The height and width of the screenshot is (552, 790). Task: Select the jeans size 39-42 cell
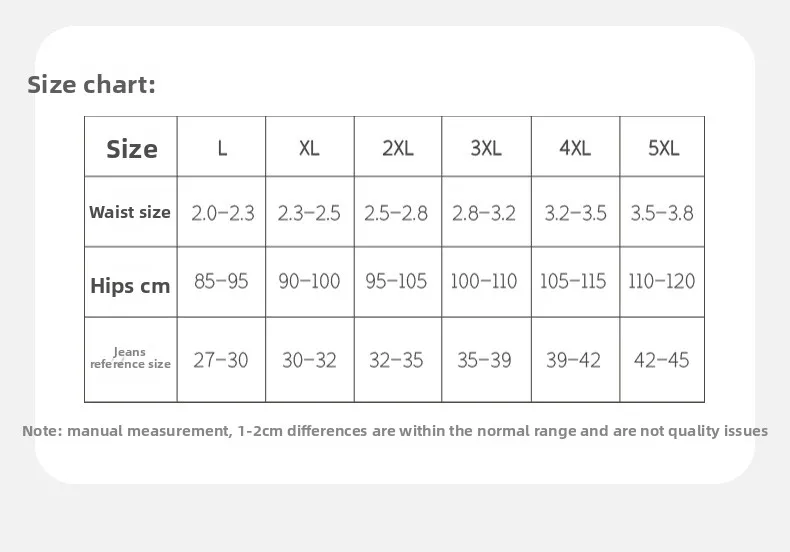574,360
